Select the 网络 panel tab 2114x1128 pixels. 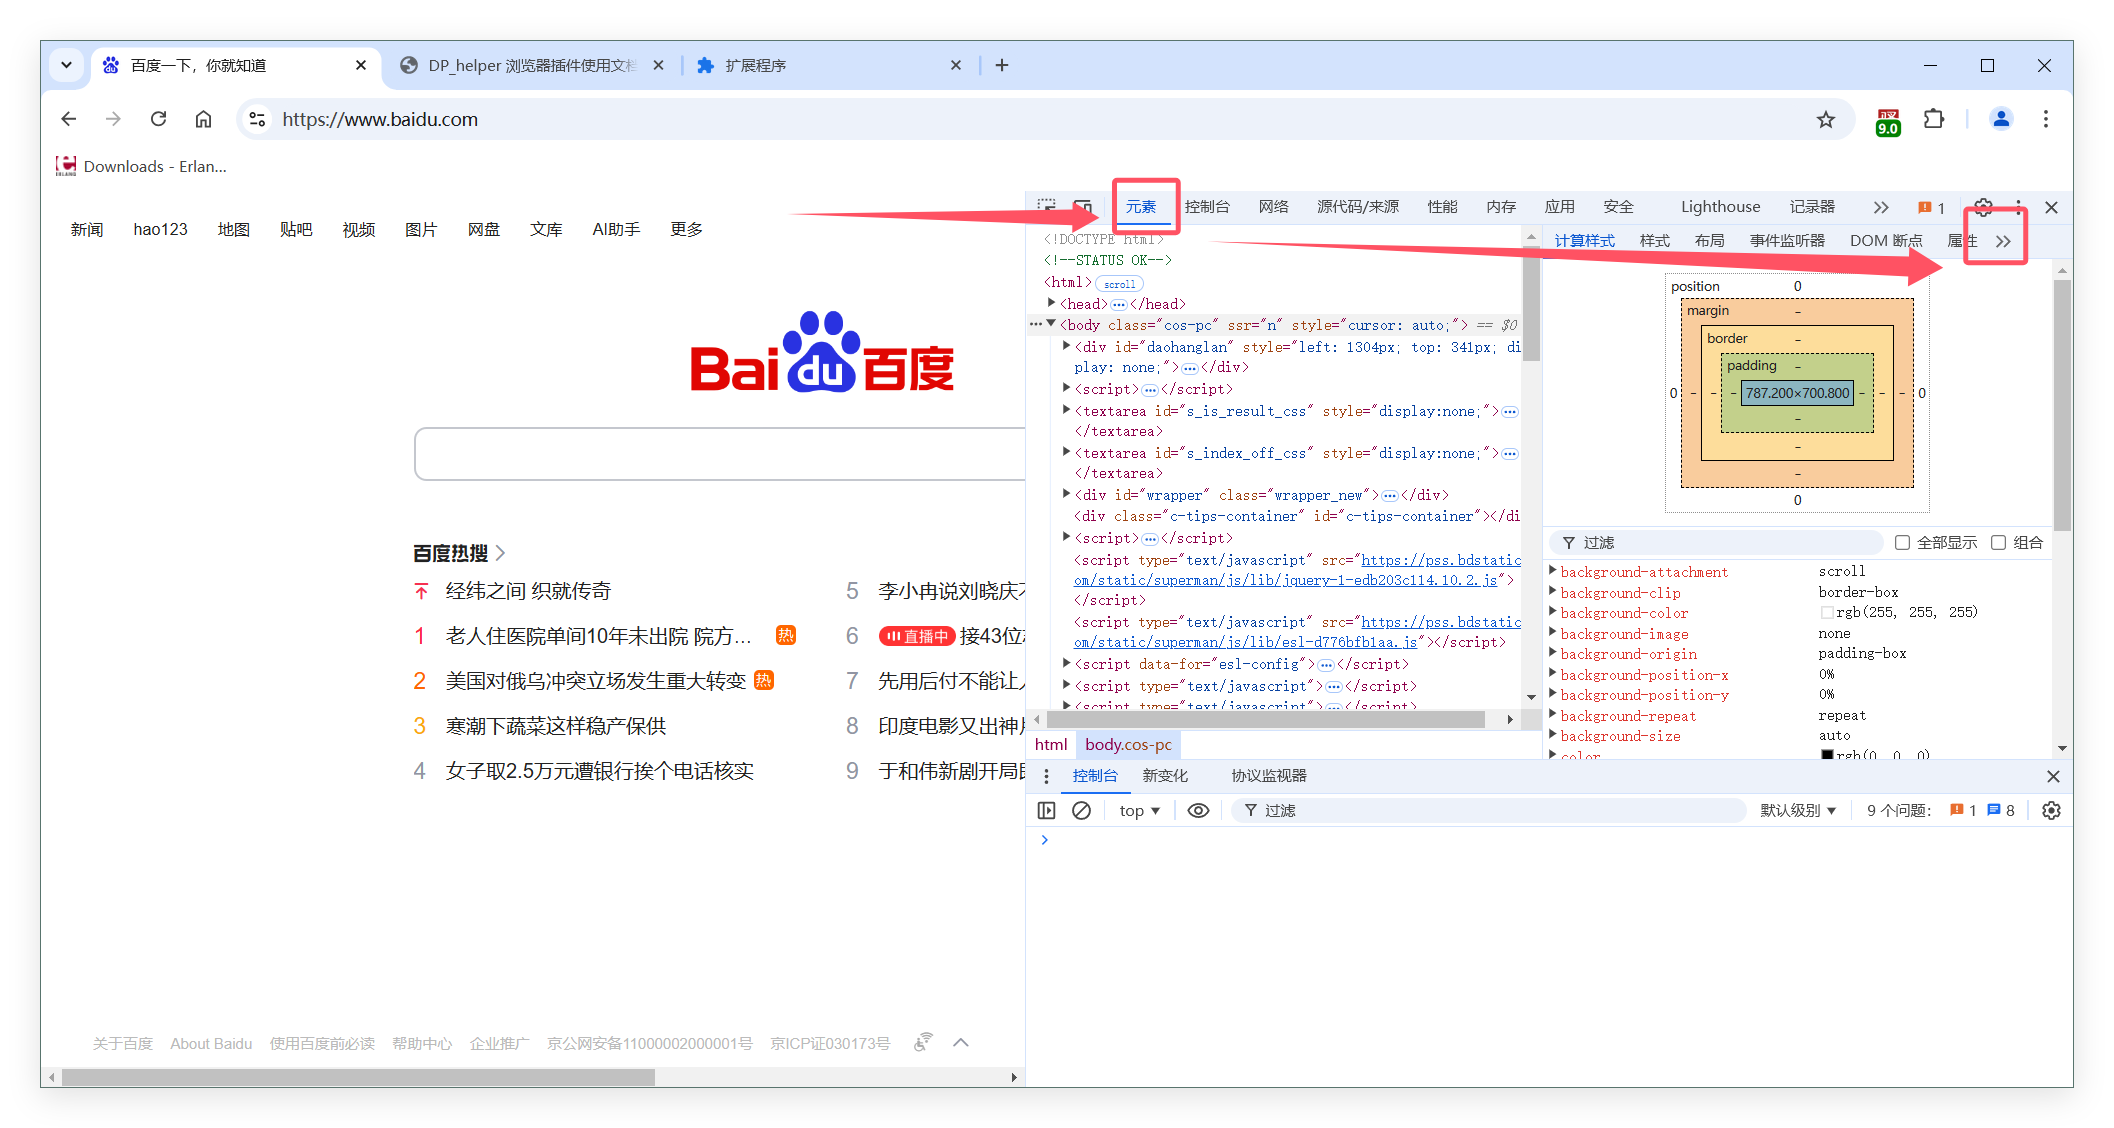1273,207
